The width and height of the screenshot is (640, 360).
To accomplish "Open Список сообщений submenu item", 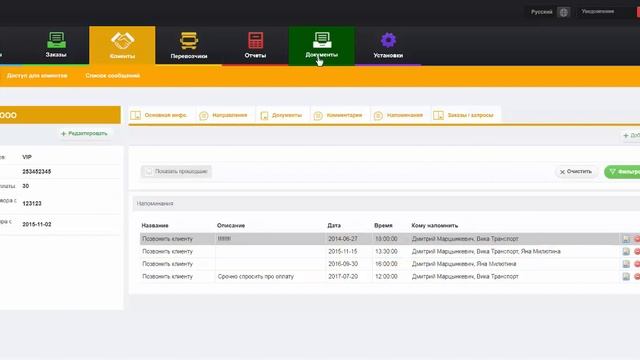I will pyautogui.click(x=113, y=76).
